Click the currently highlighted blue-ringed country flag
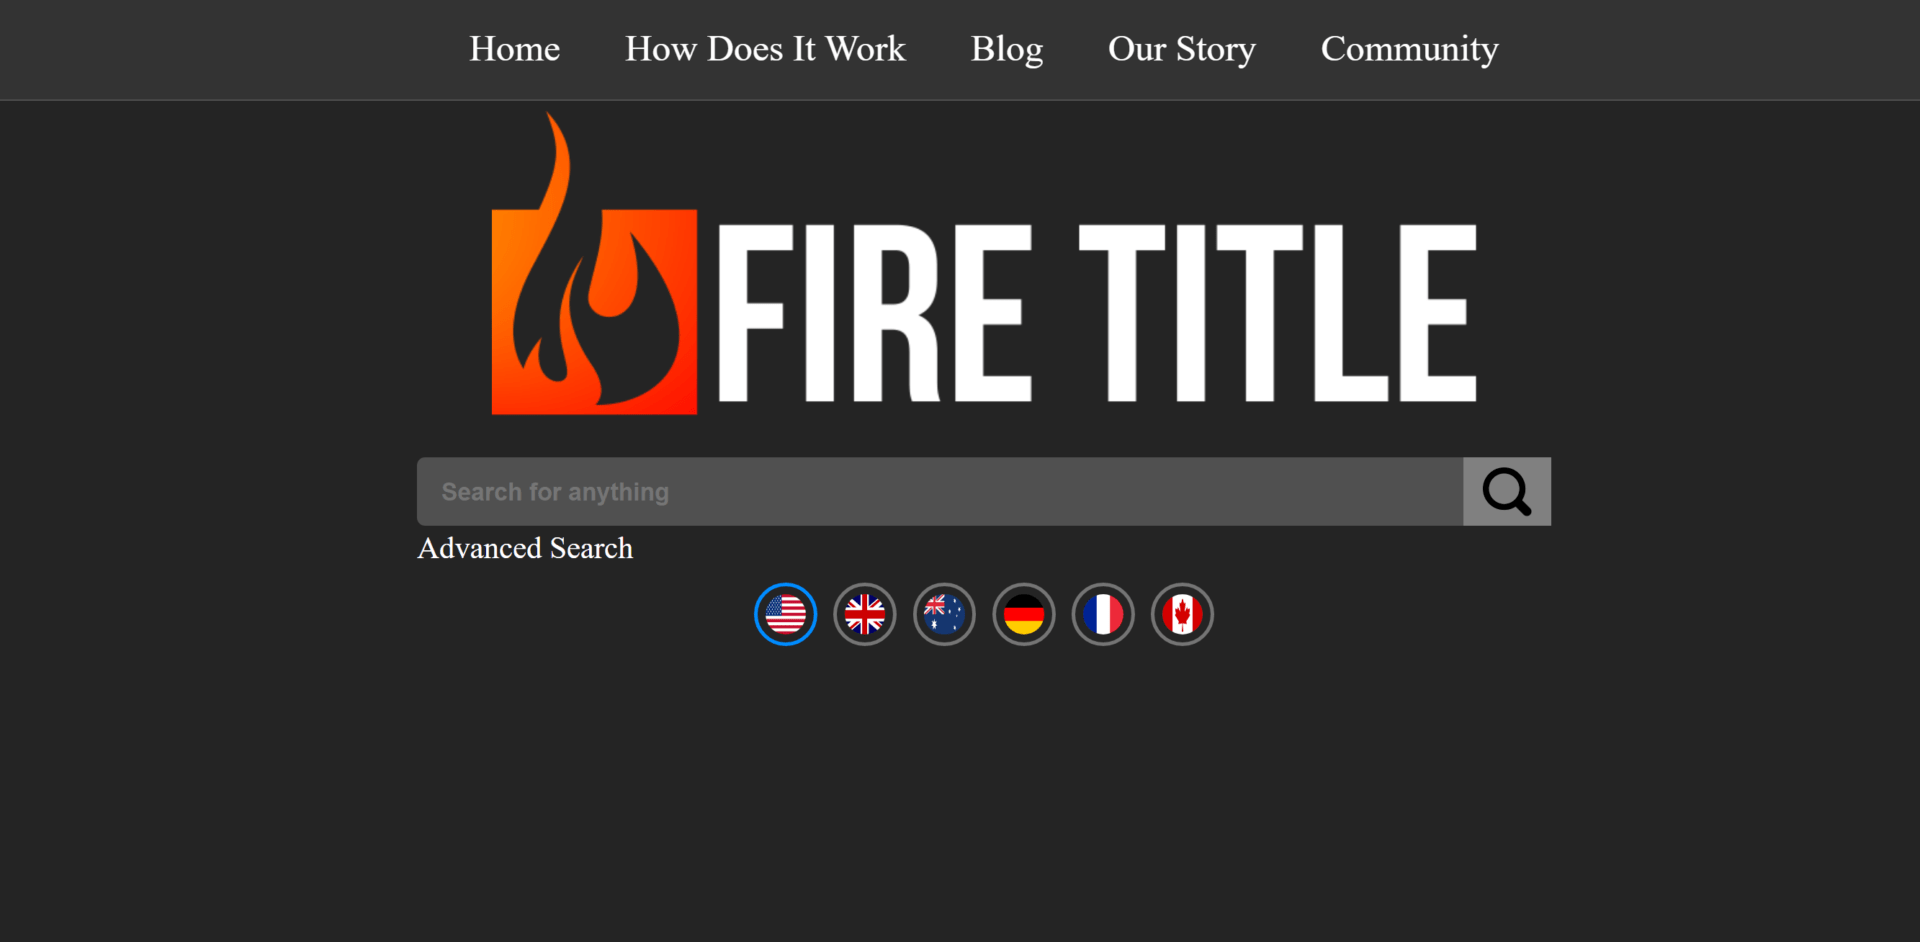This screenshot has height=942, width=1920. [785, 614]
